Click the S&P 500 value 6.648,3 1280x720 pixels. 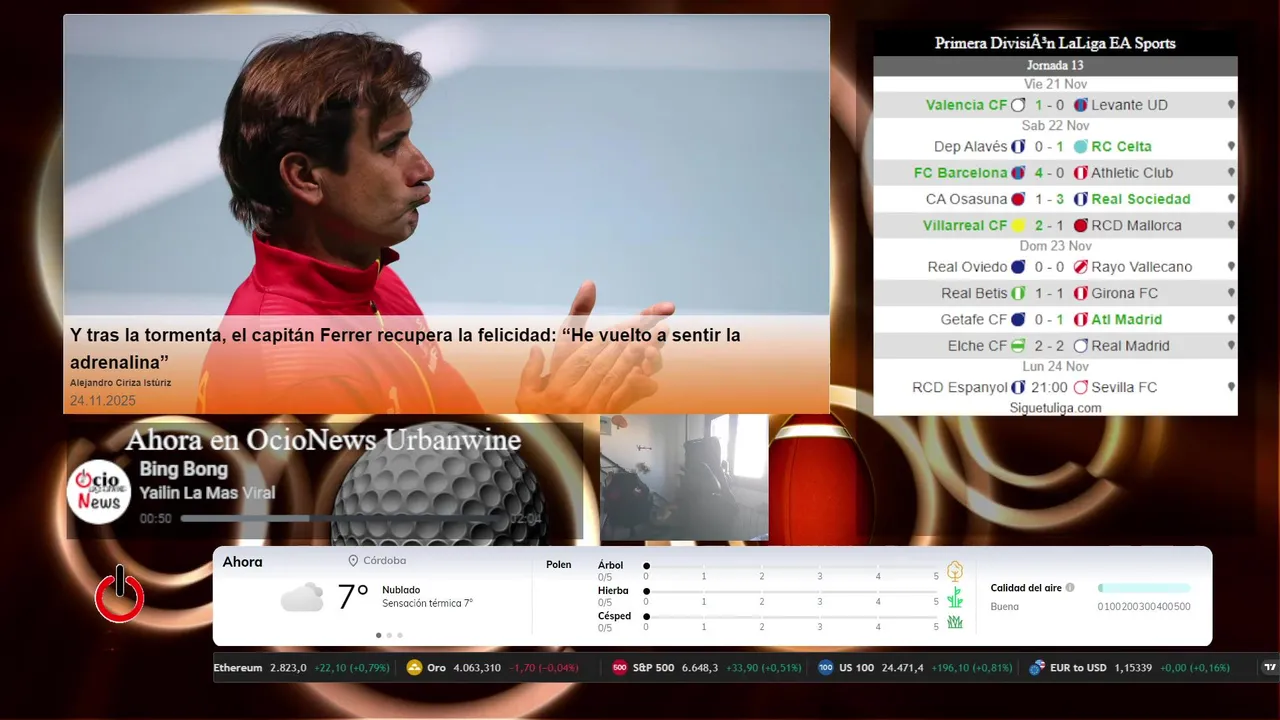click(700, 668)
